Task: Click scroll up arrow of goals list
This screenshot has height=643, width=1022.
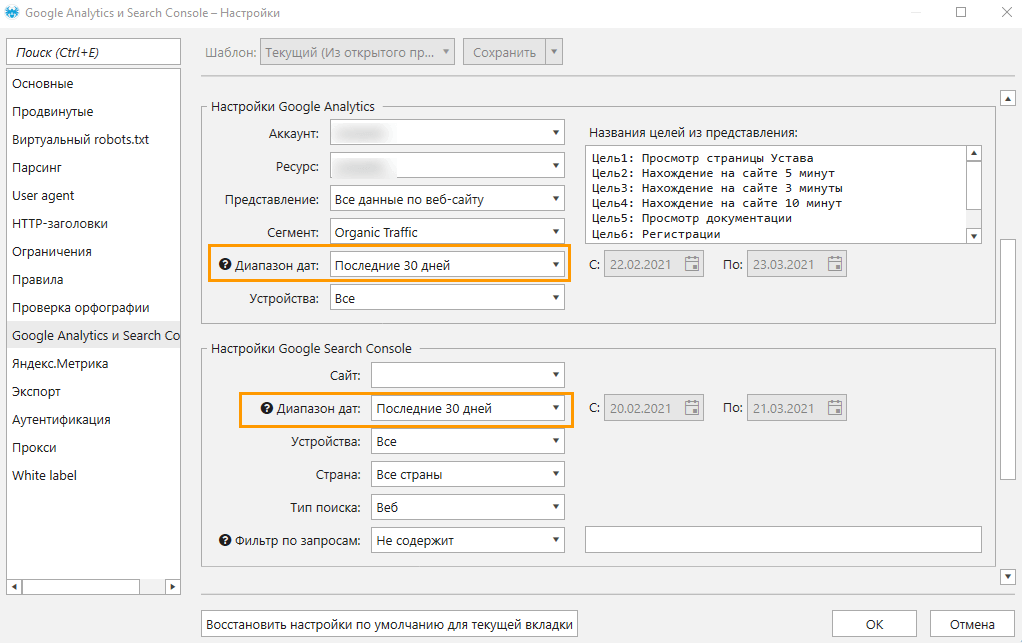Action: [x=974, y=154]
